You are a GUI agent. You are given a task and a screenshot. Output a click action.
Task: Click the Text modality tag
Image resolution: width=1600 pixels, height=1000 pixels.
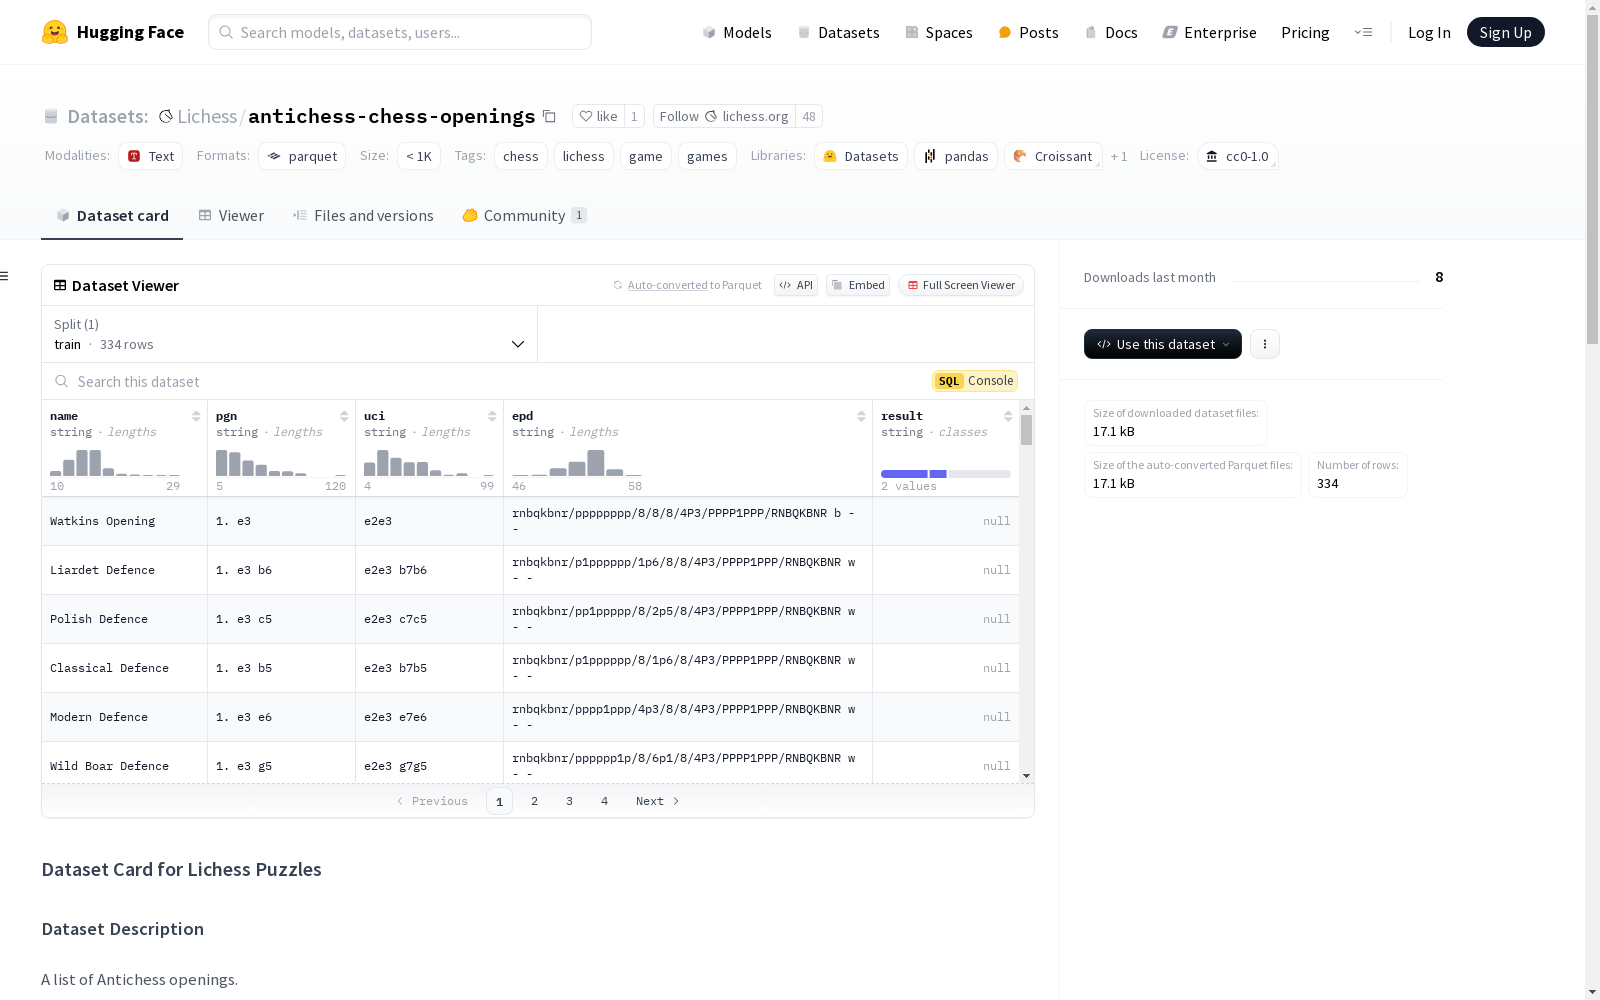click(151, 156)
